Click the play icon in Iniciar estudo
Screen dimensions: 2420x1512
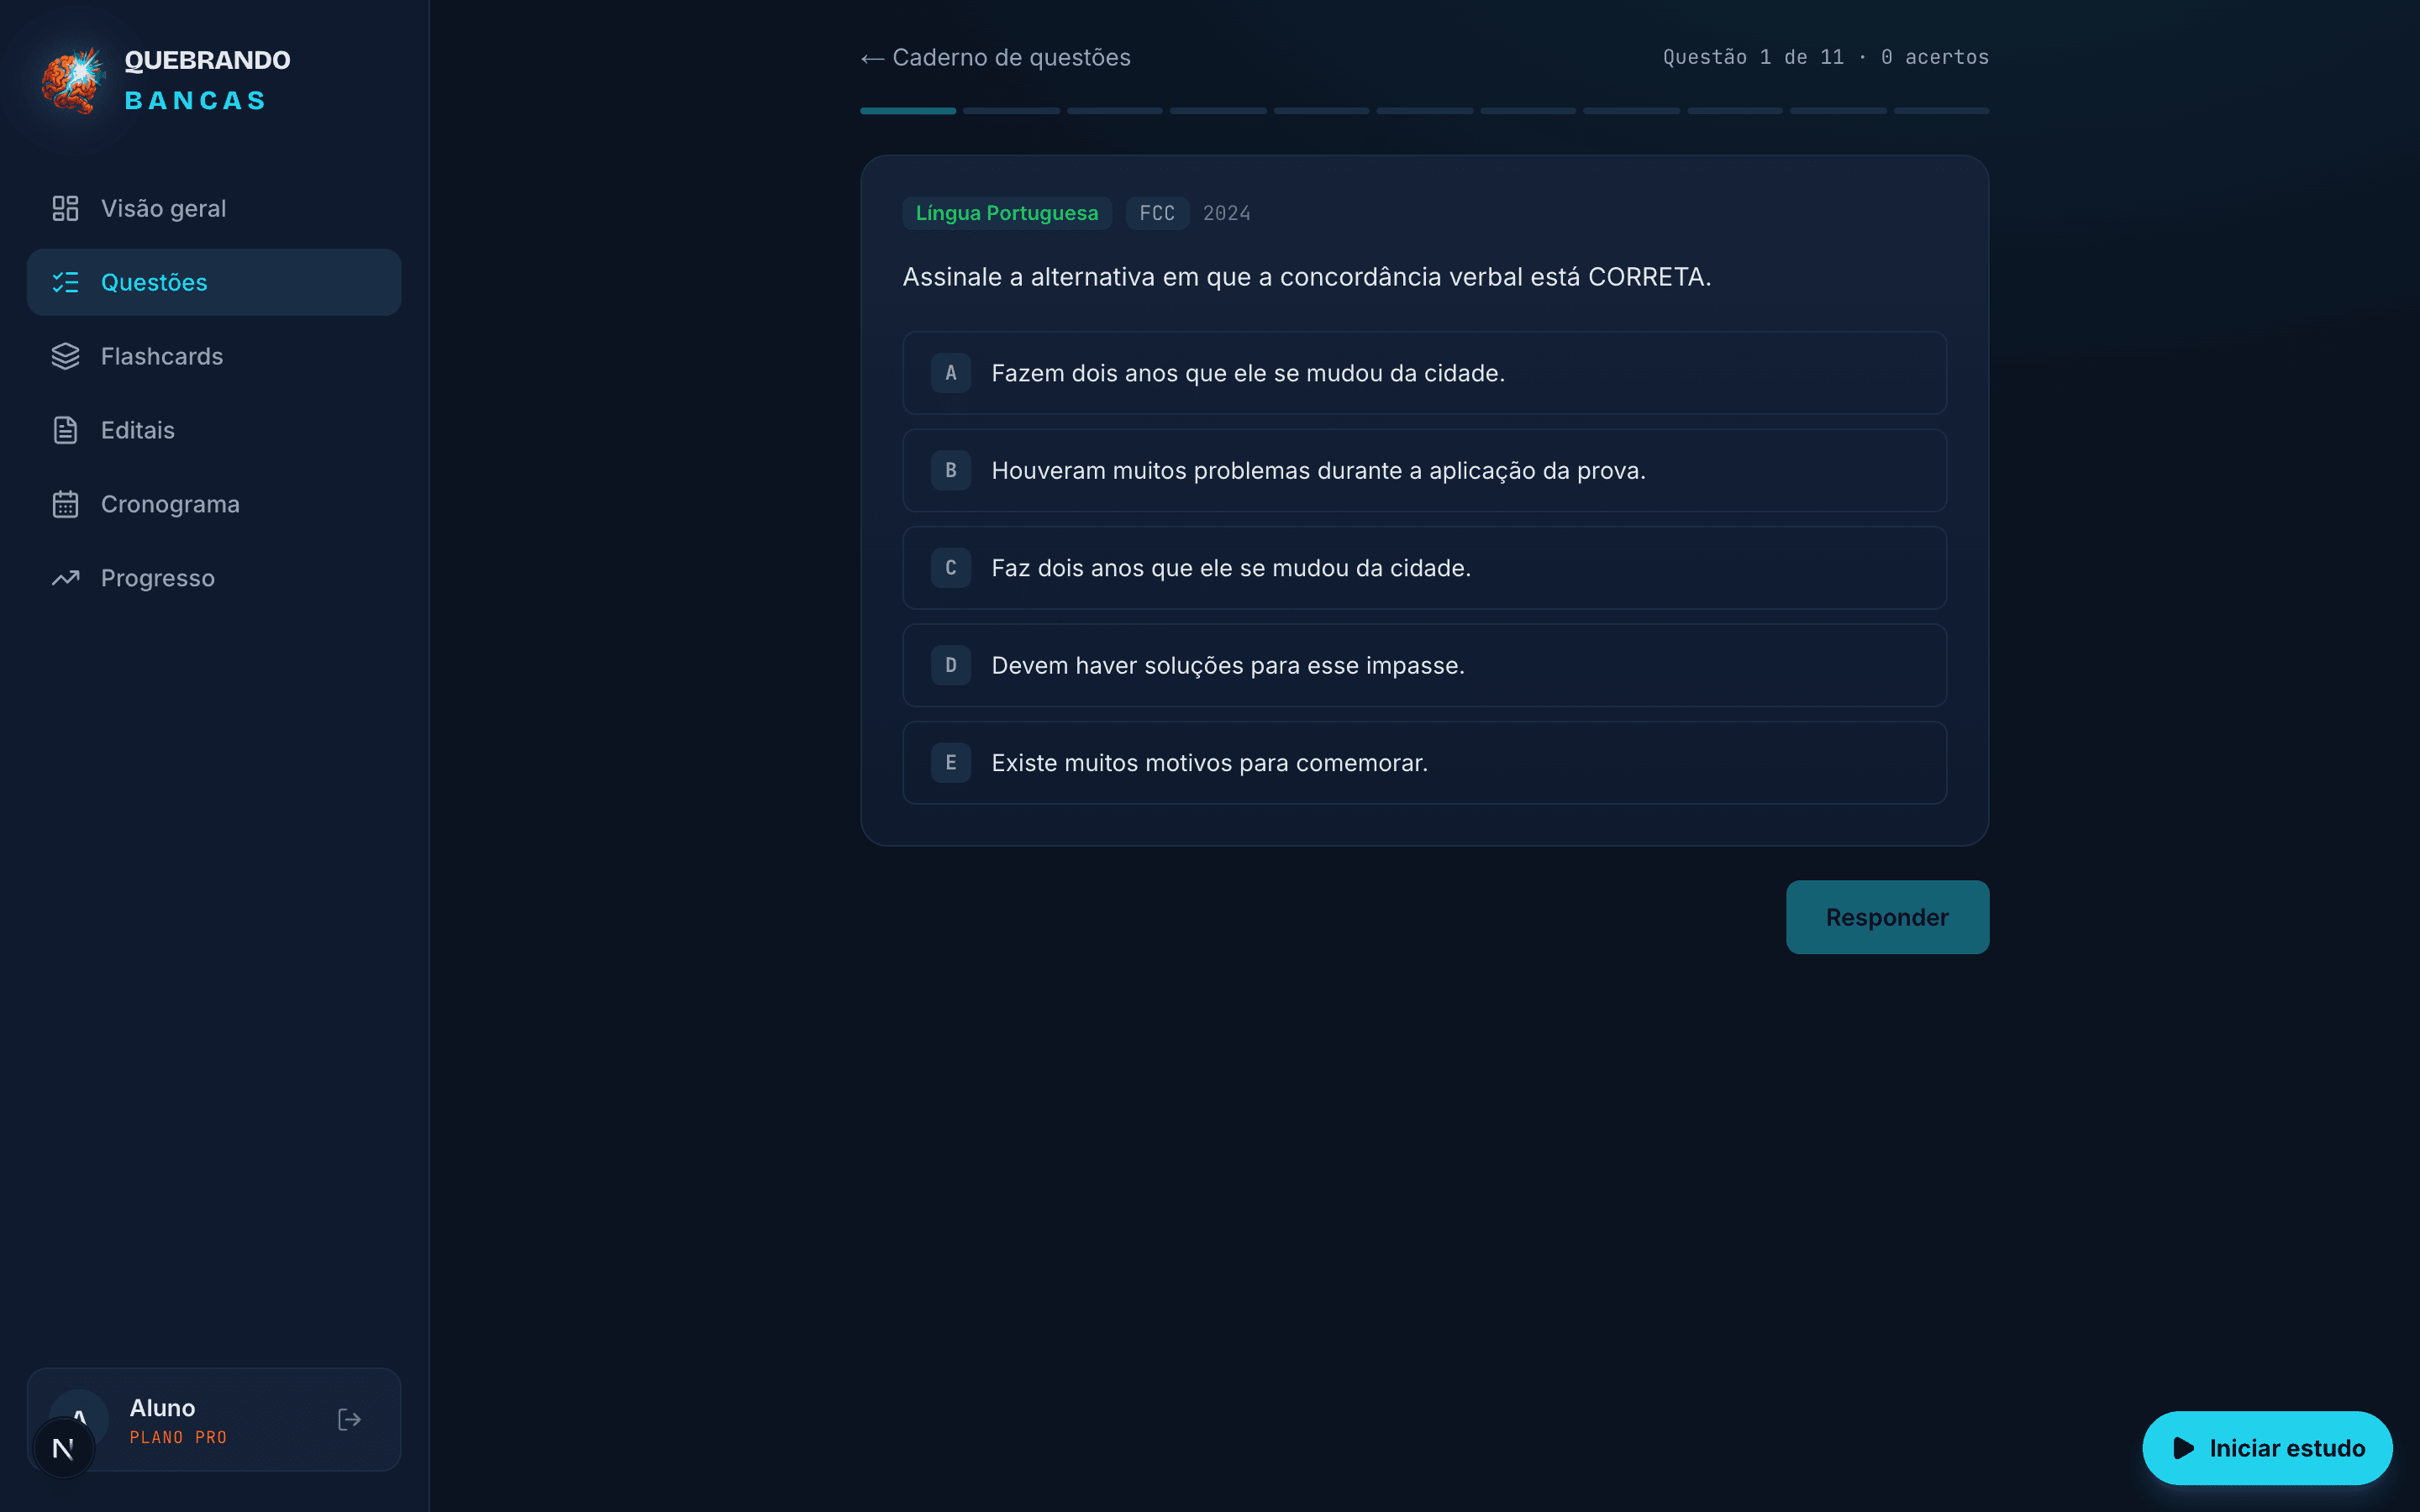pyautogui.click(x=2183, y=1448)
